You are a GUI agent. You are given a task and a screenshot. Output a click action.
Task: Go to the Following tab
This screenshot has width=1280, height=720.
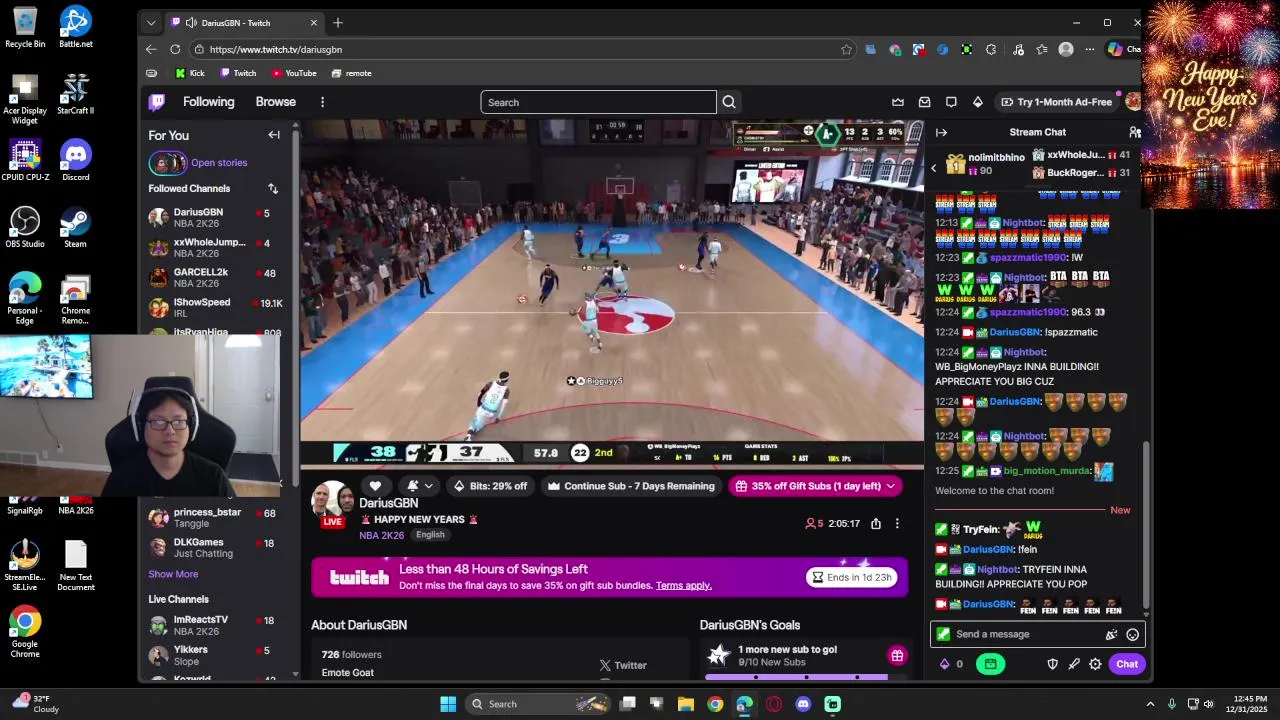[x=209, y=102]
